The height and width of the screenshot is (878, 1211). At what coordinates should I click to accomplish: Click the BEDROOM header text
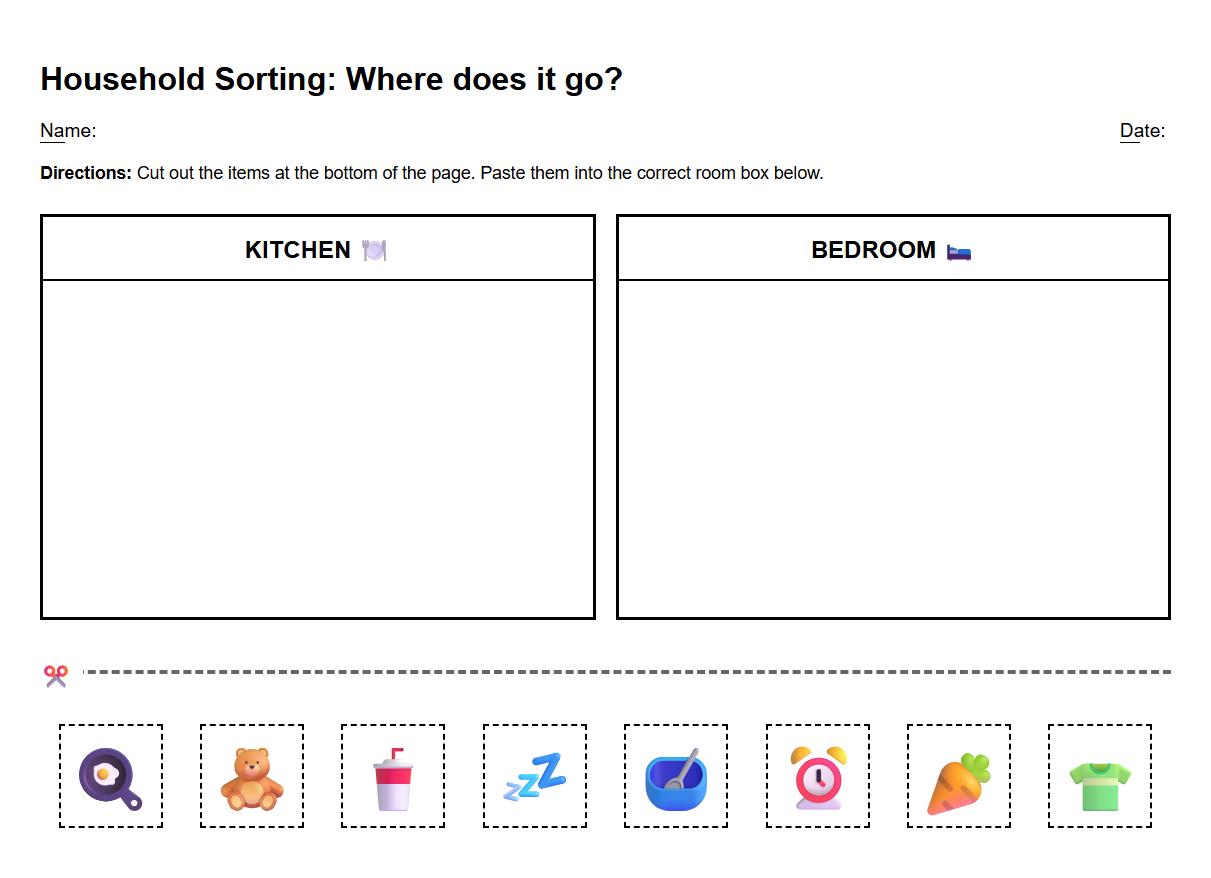(x=873, y=250)
